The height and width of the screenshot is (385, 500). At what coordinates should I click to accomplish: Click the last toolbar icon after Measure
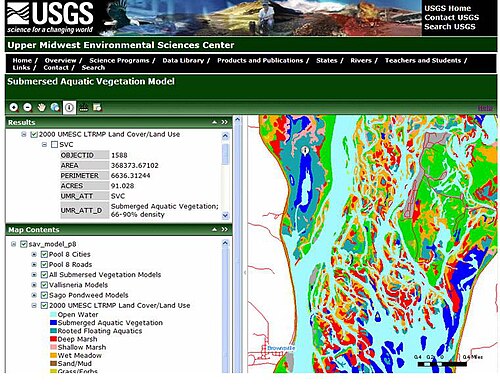(97, 107)
